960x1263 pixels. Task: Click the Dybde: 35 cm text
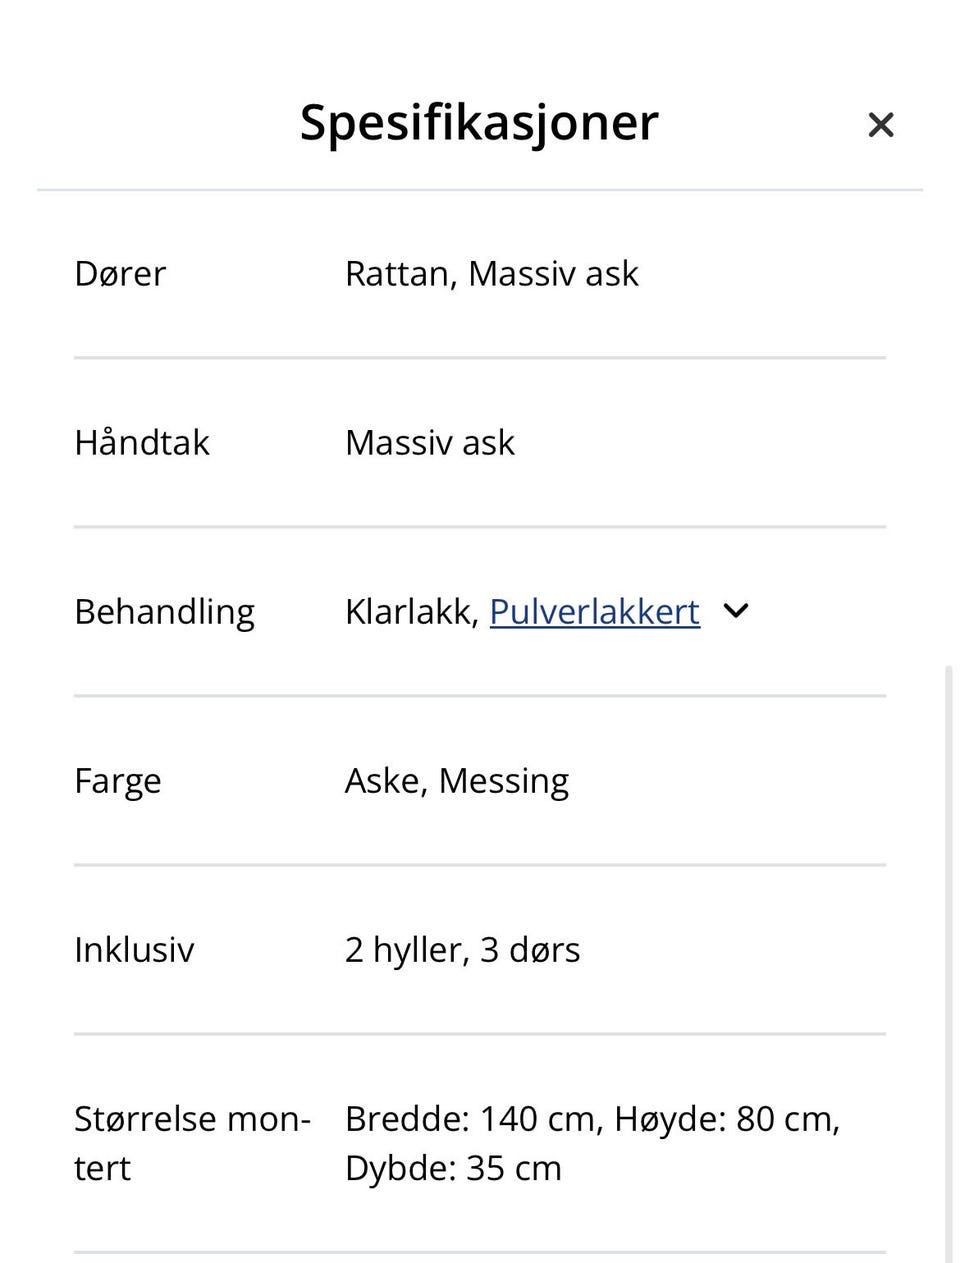[x=453, y=1168]
